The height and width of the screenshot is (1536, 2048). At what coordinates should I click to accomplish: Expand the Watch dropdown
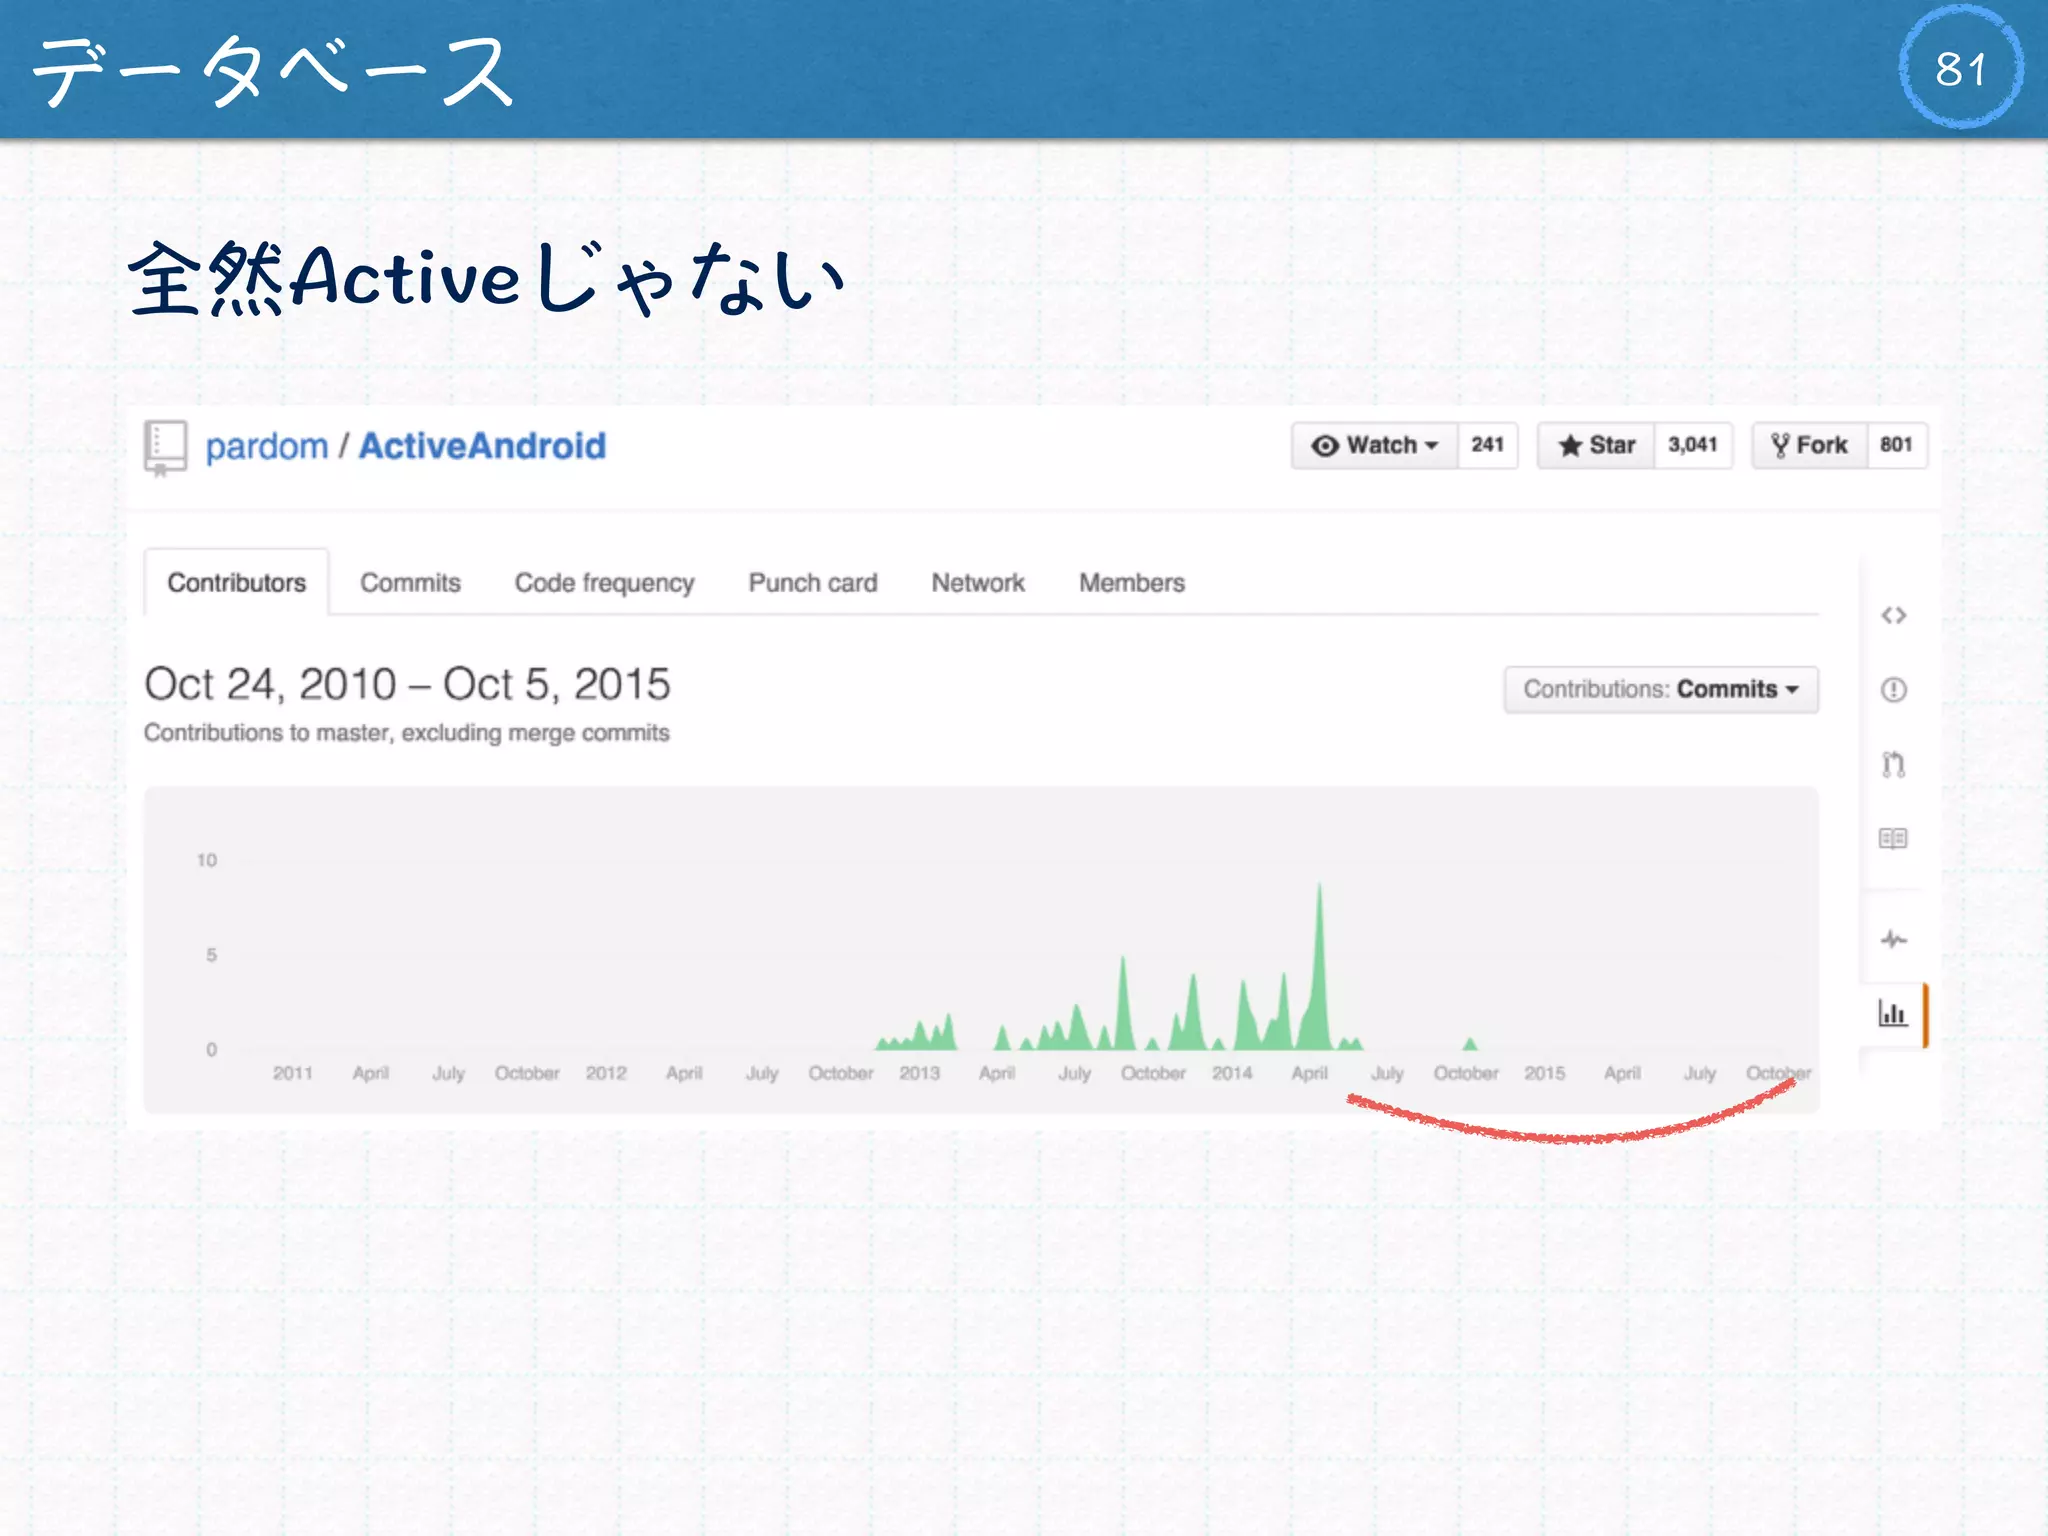1375,446
